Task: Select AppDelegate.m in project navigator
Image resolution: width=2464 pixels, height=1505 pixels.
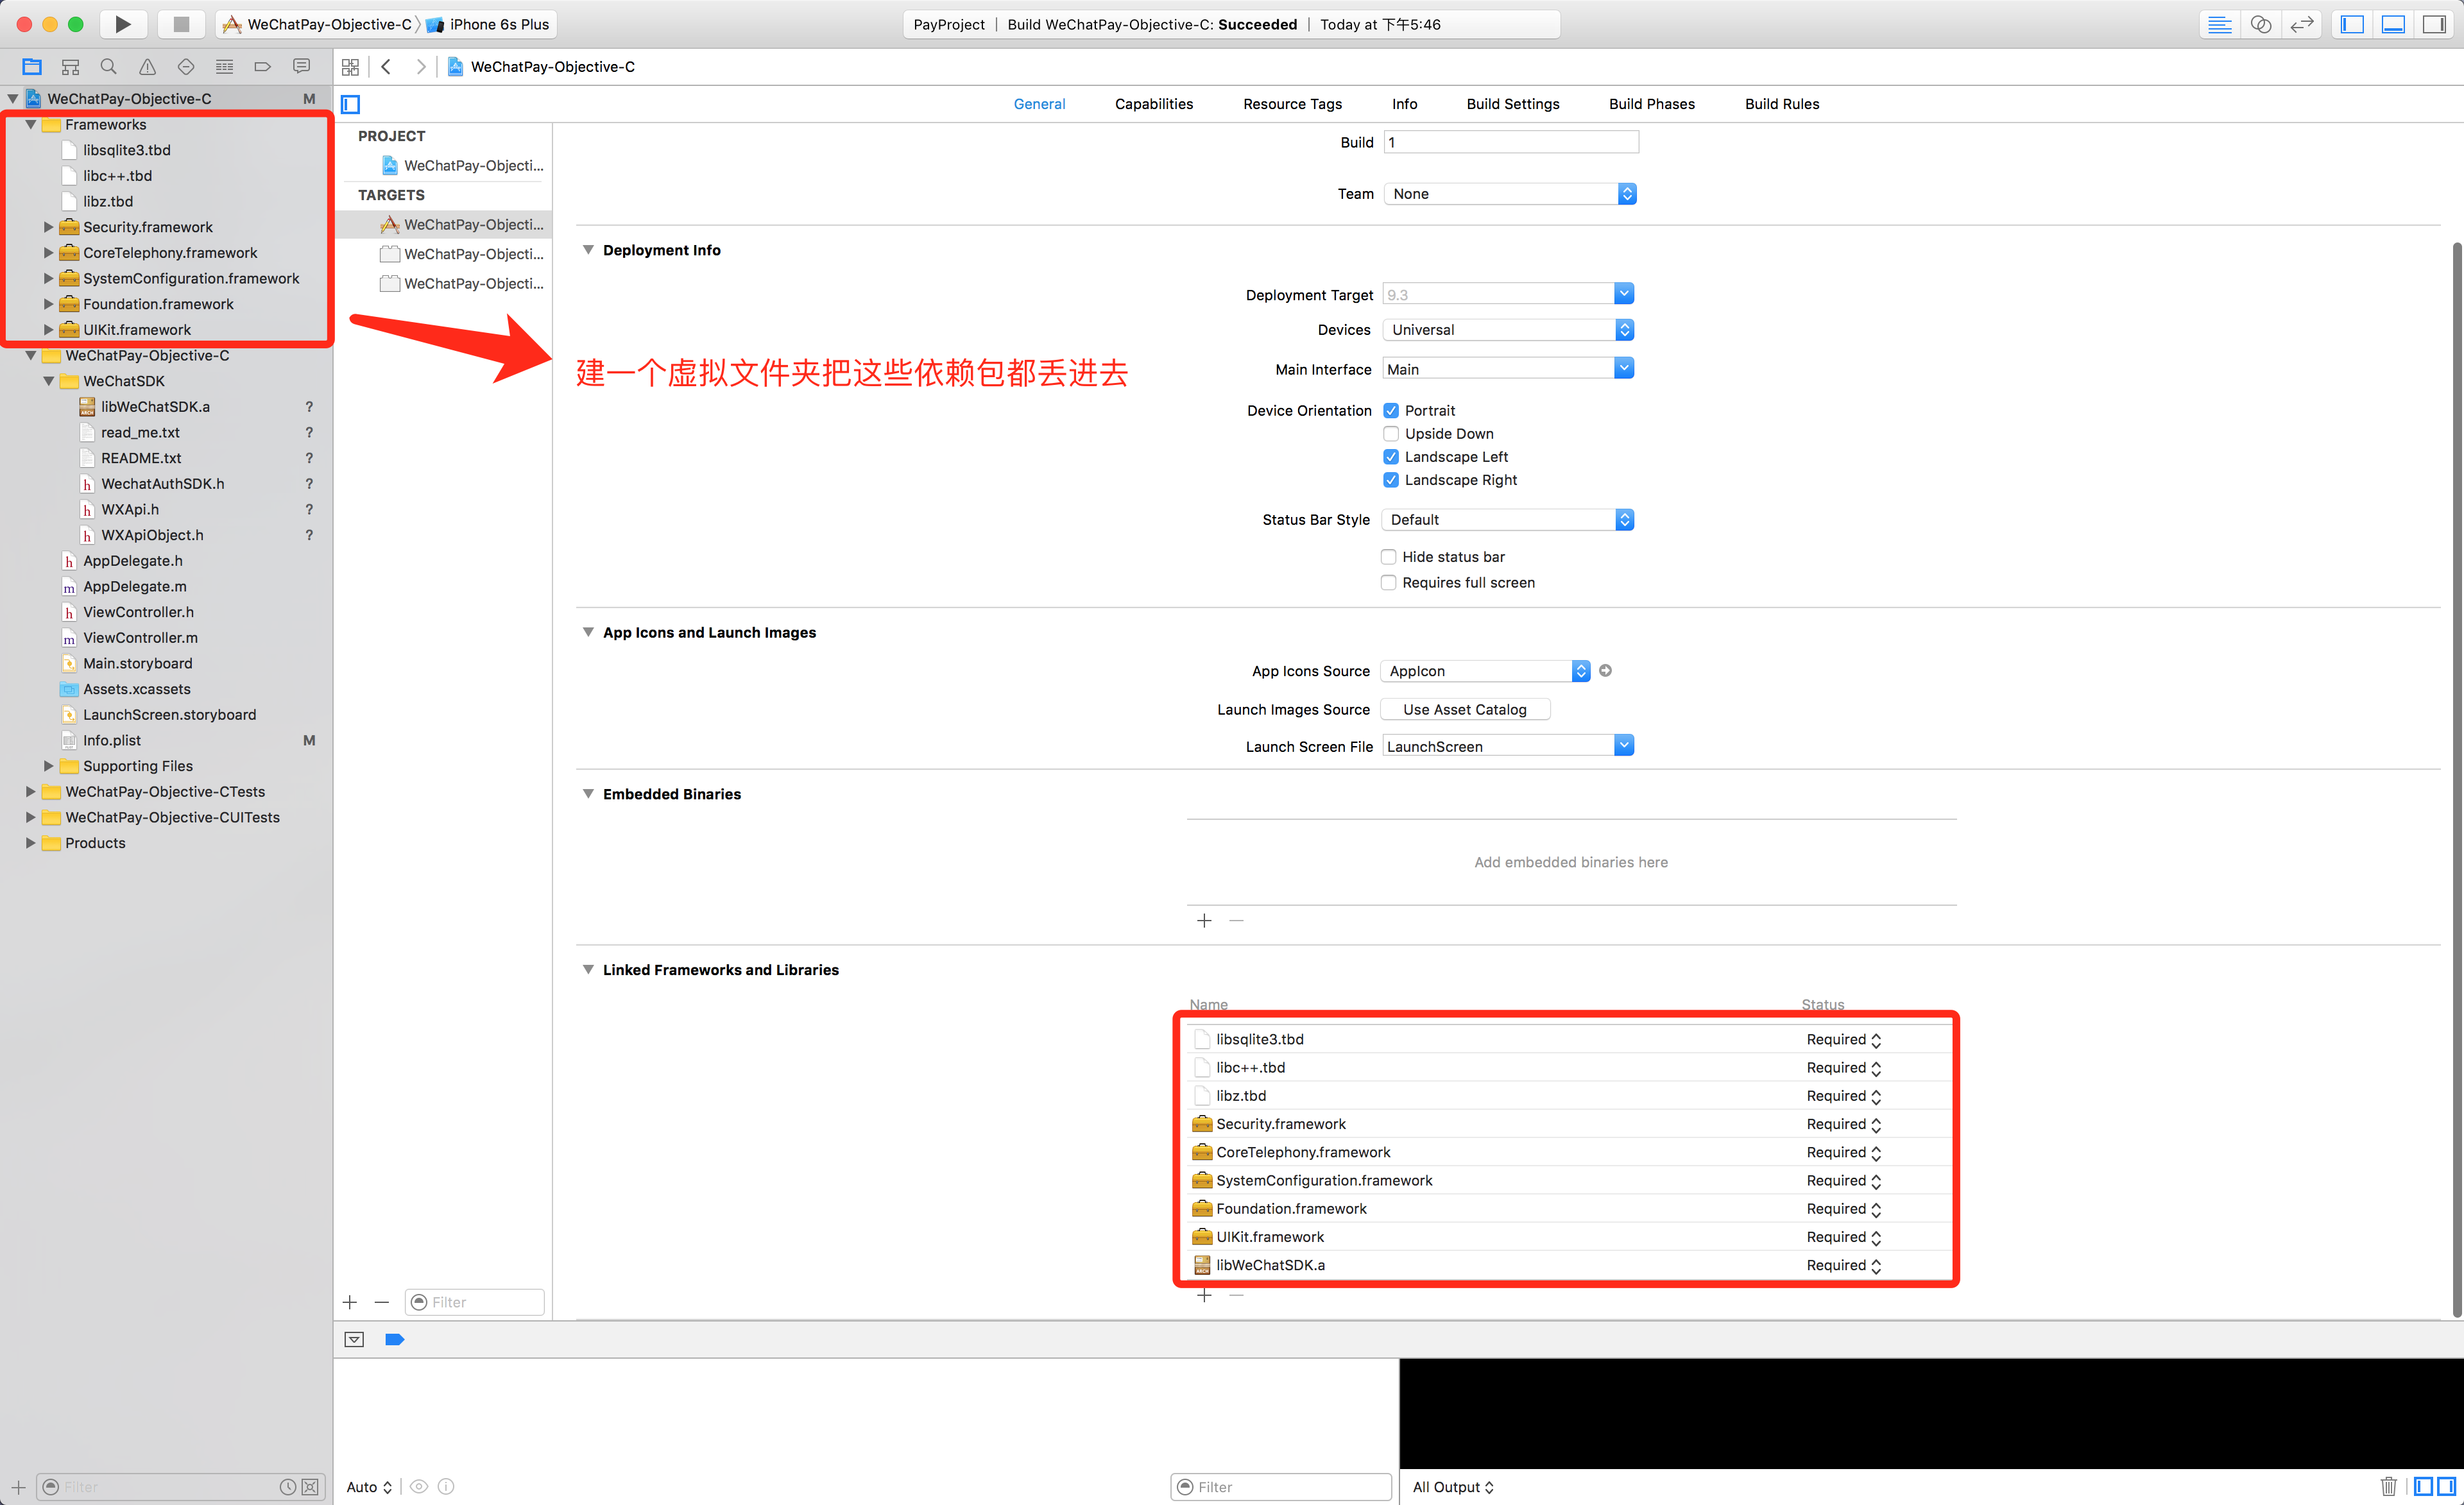Action: [x=134, y=586]
